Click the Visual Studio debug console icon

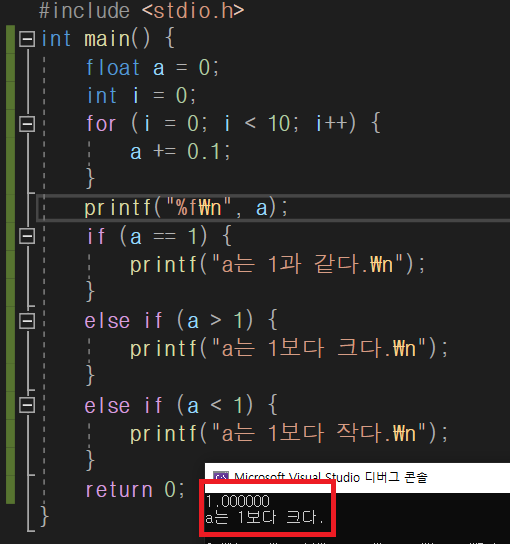(221, 477)
